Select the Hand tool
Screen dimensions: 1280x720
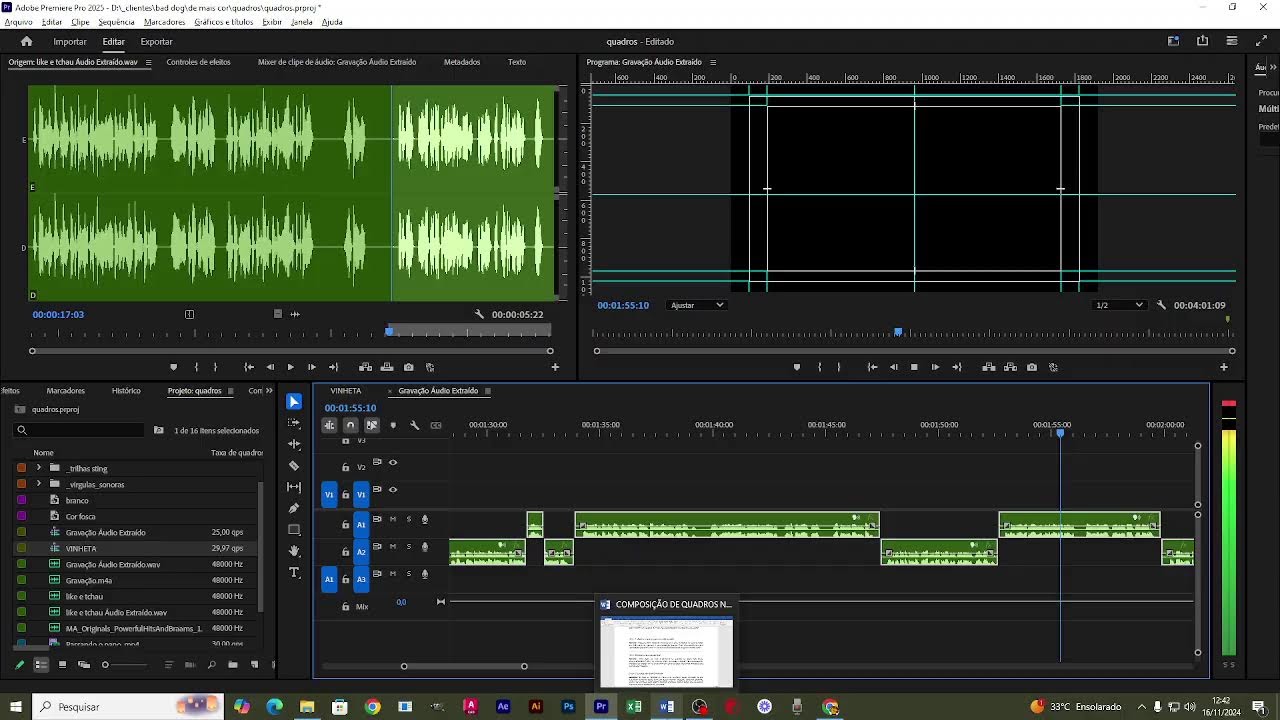294,551
